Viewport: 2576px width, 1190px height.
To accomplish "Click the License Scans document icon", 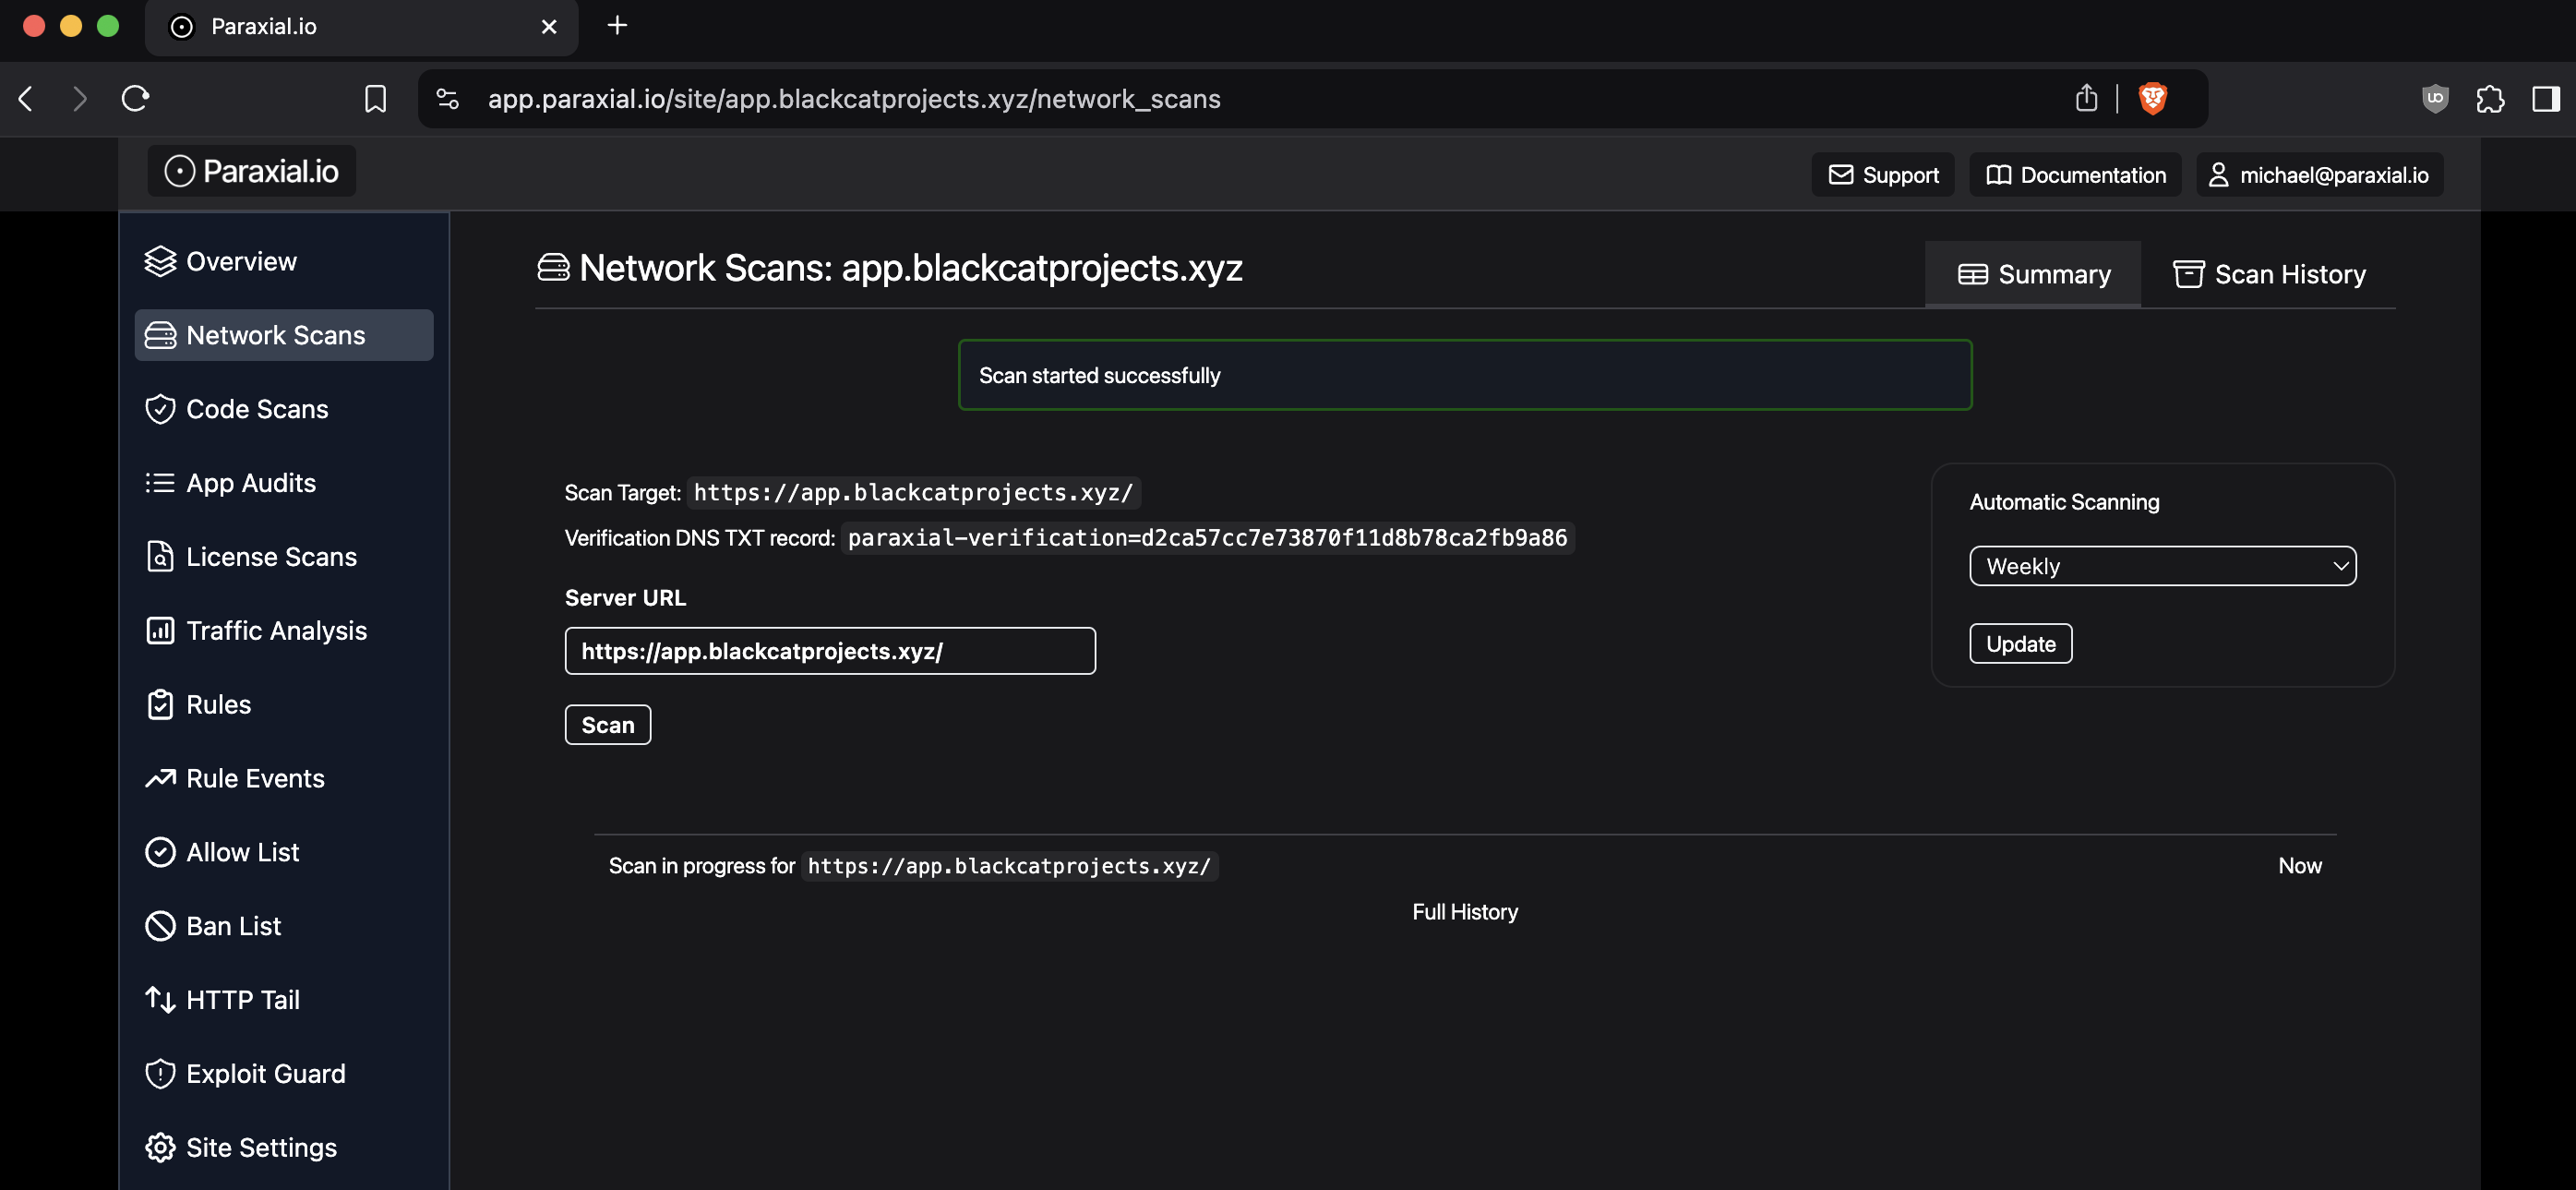I will 160,557.
